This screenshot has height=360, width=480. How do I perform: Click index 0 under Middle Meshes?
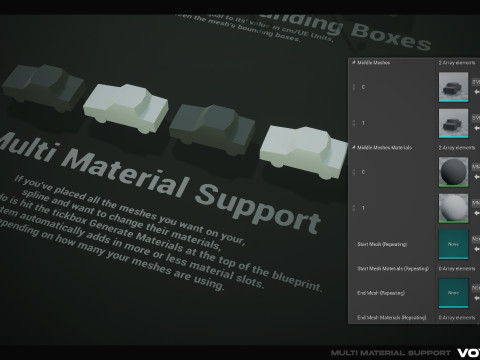(363, 87)
